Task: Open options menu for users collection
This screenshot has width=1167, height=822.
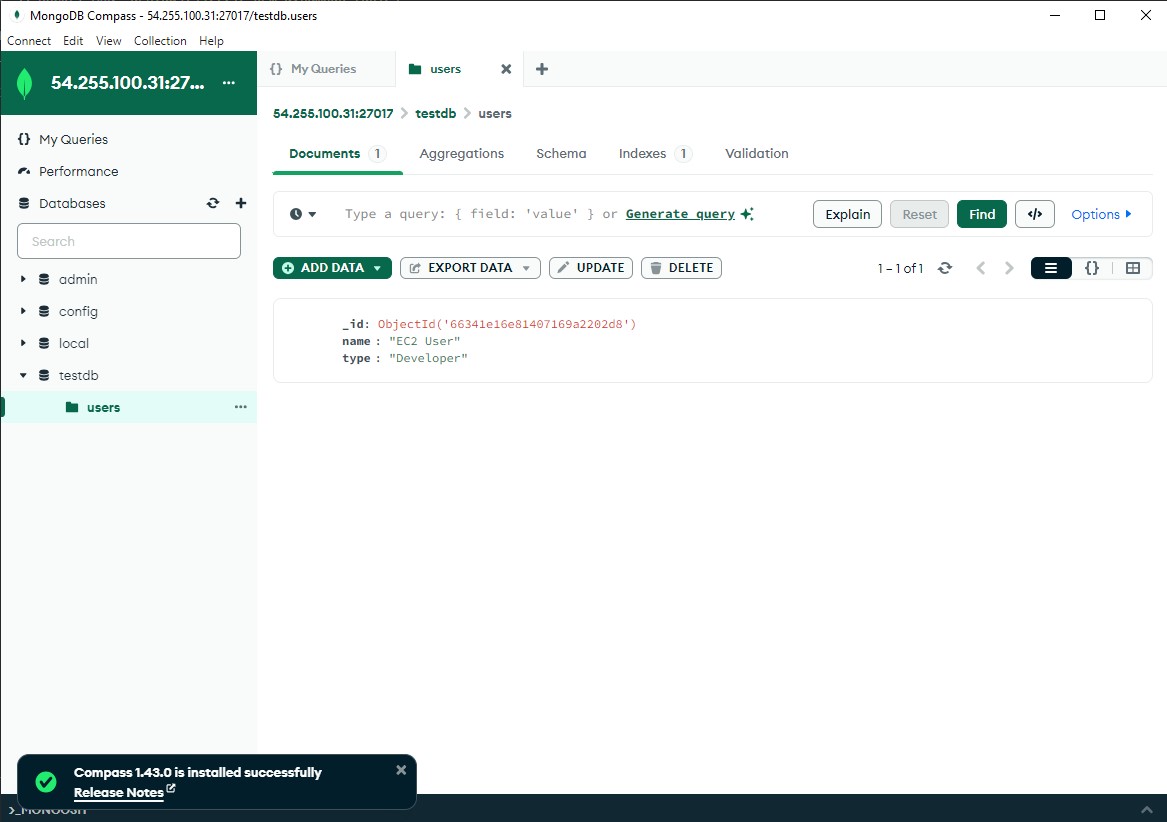Action: click(240, 407)
